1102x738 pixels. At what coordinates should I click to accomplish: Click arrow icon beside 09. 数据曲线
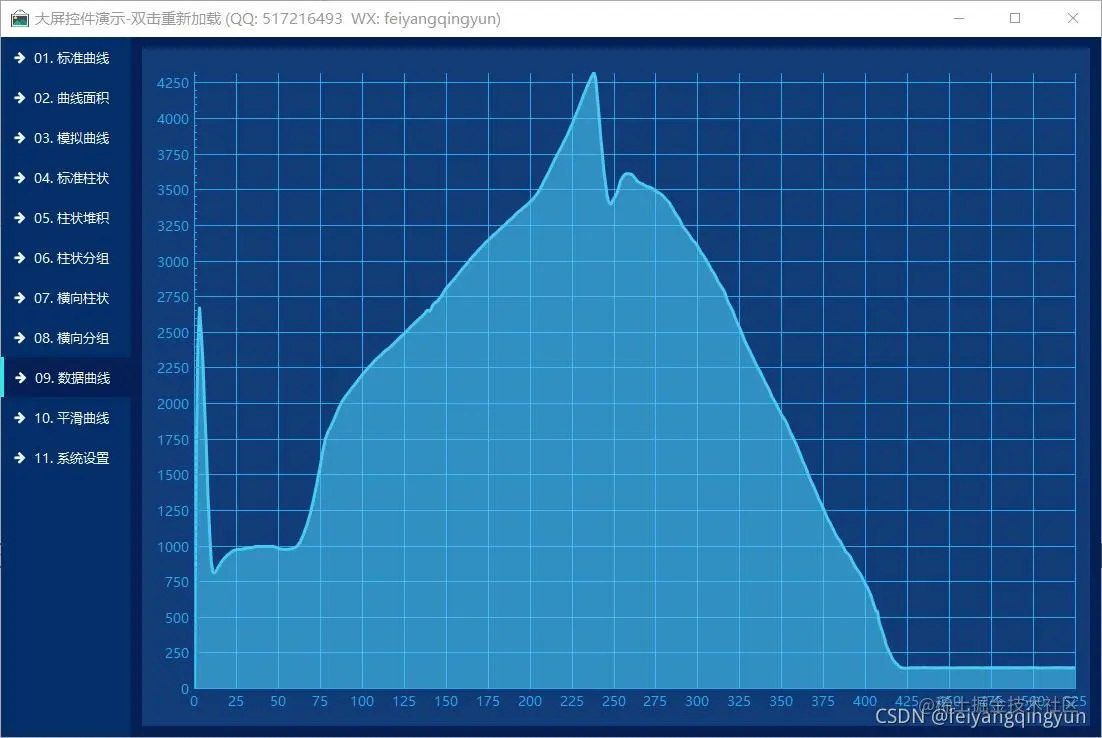(20, 378)
